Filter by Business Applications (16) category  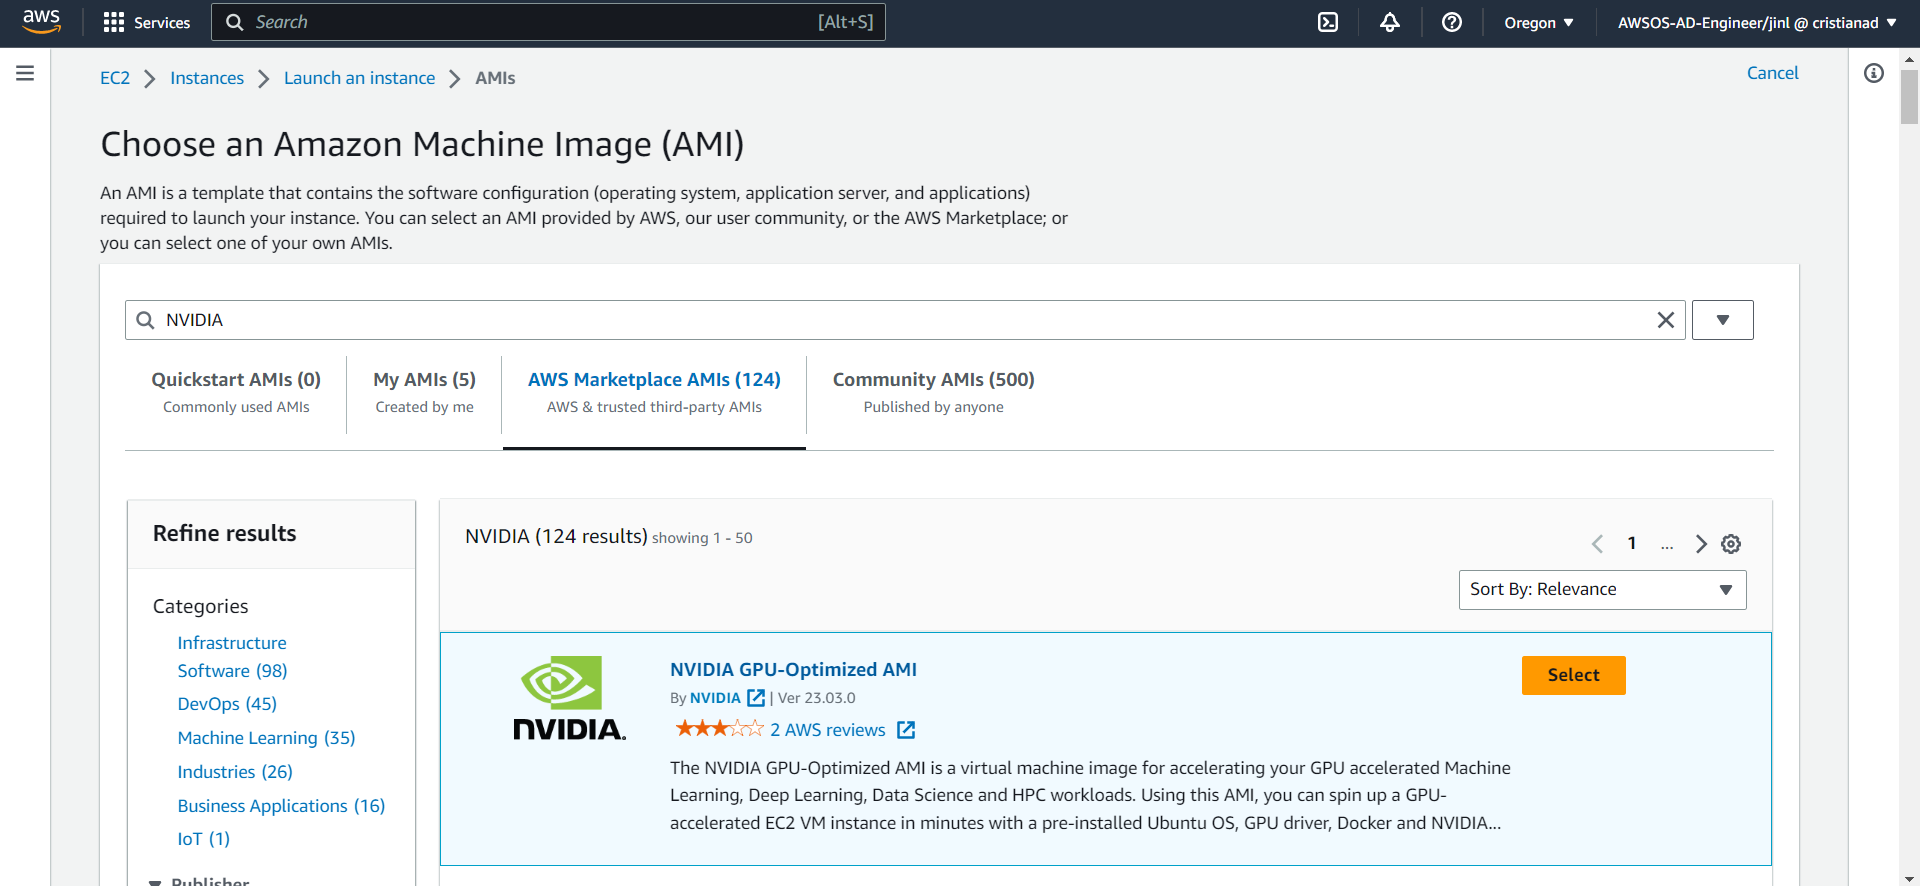(281, 806)
